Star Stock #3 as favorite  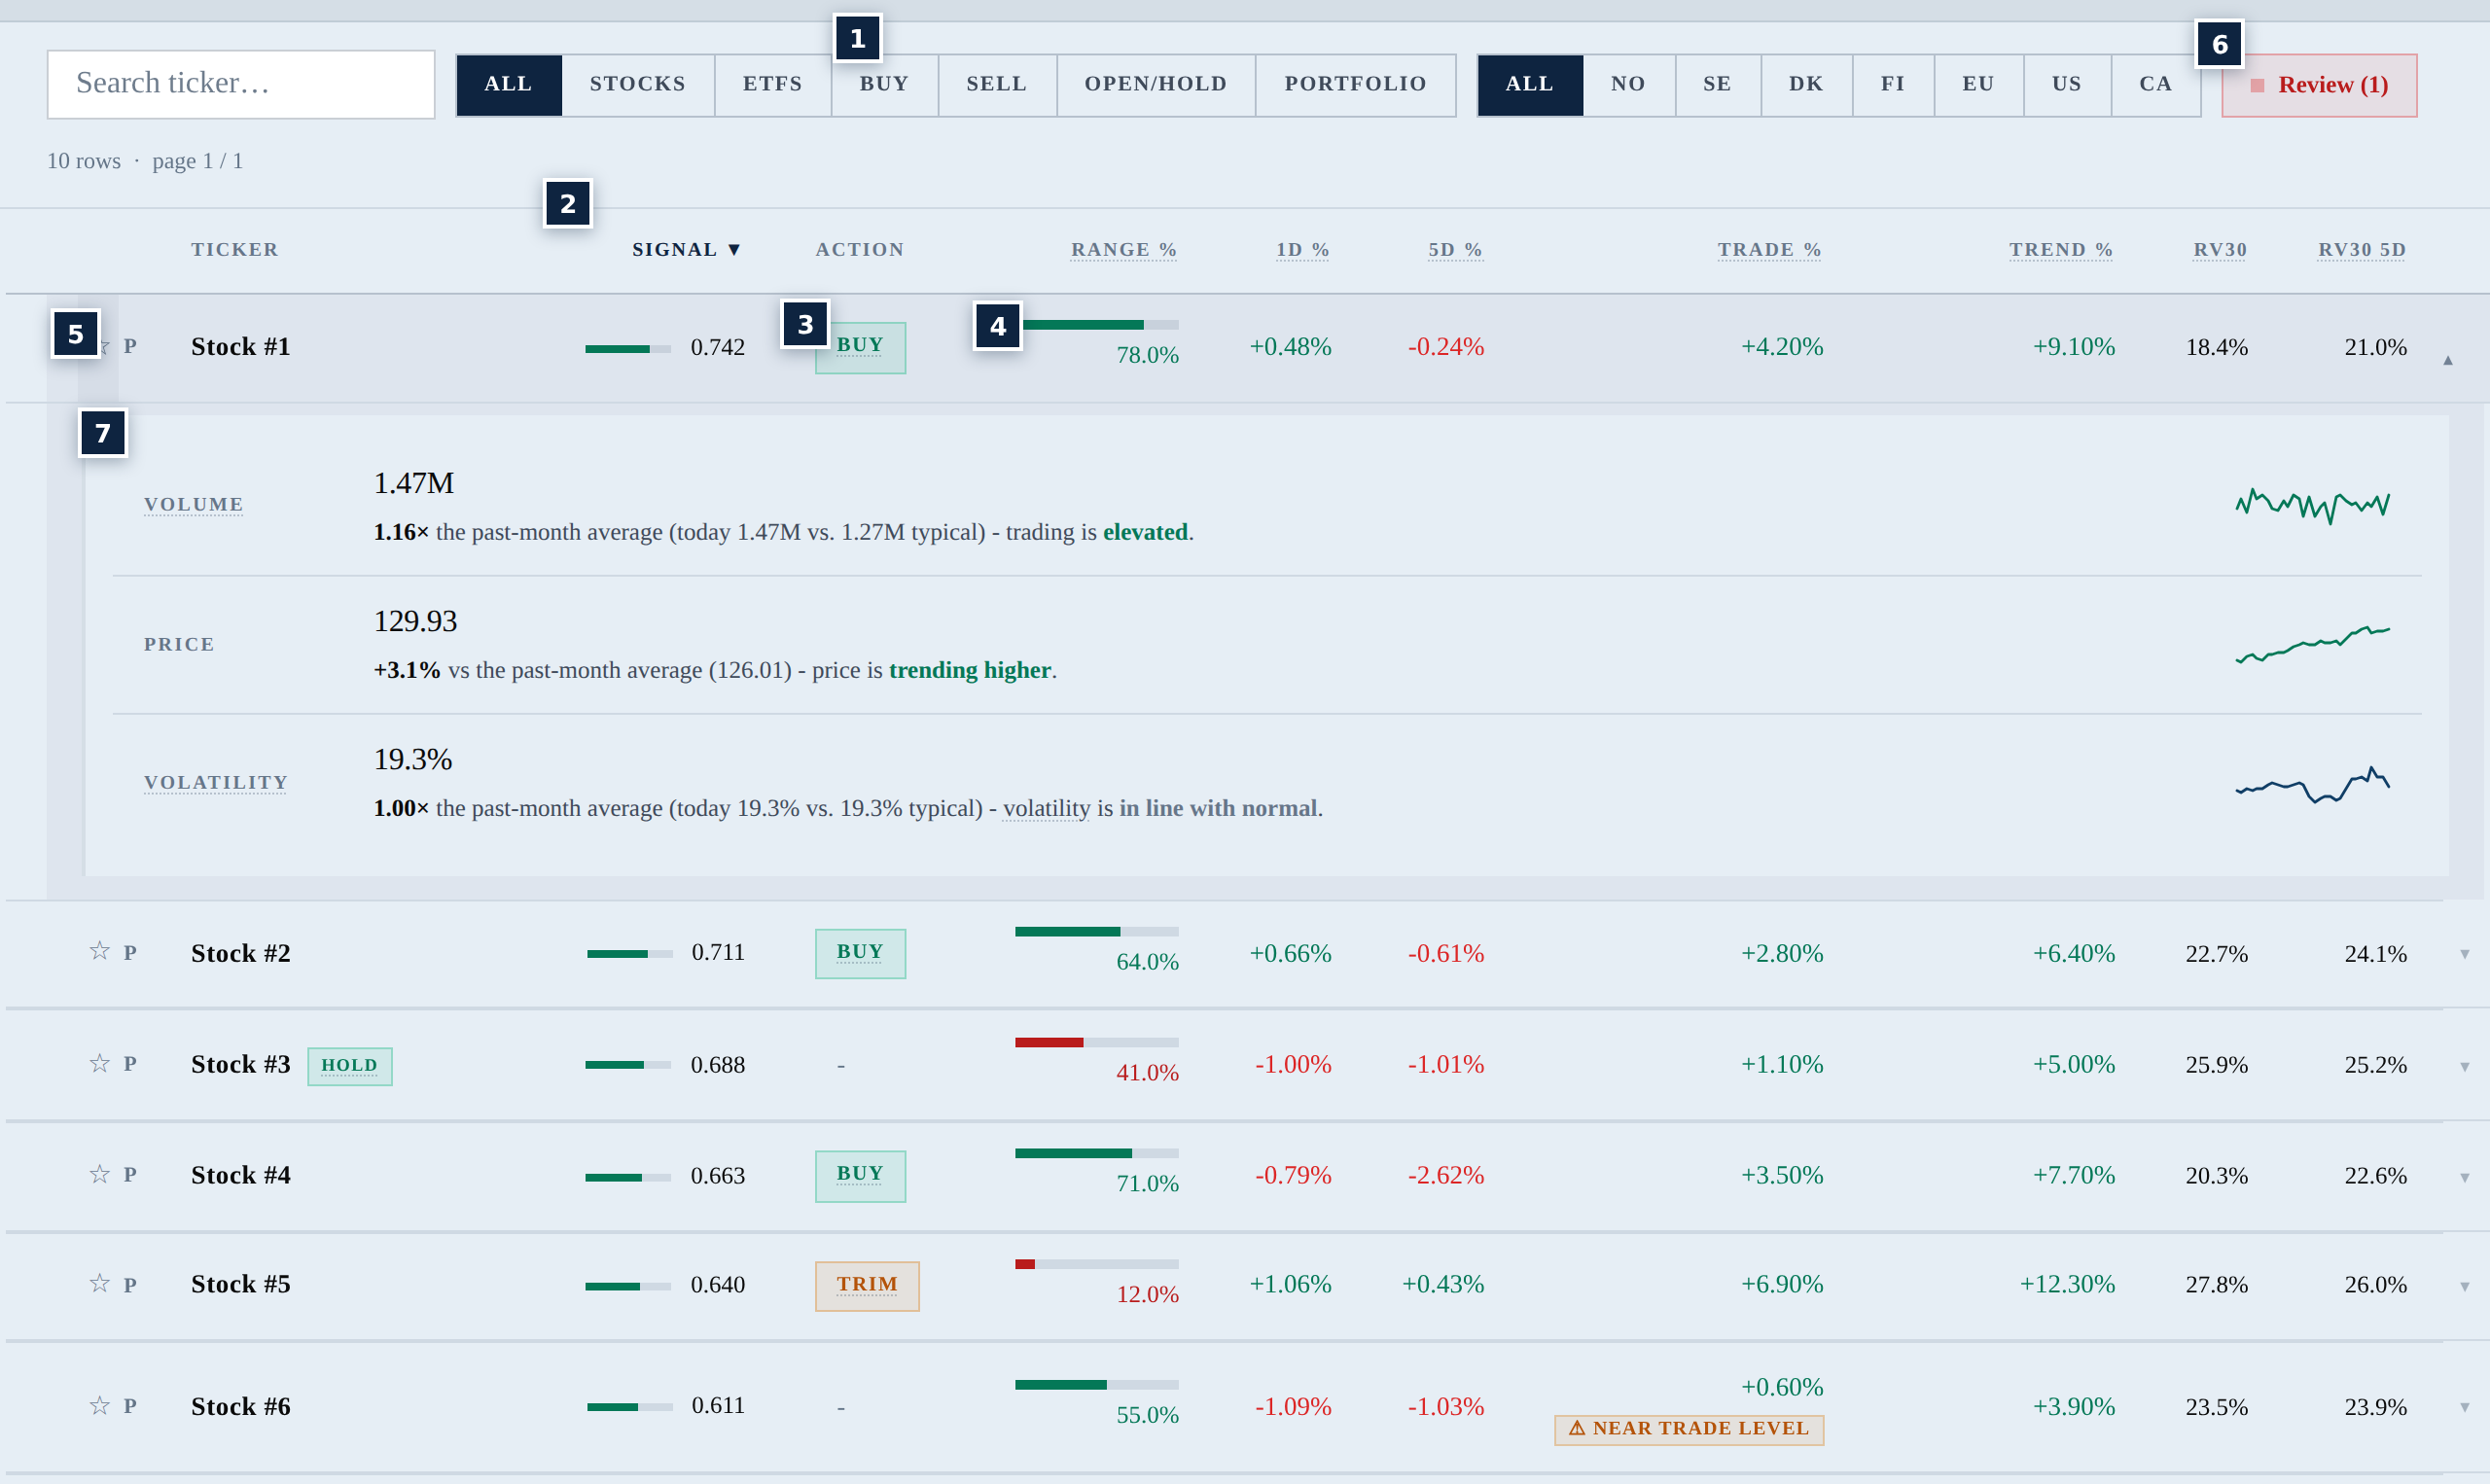pos(99,1063)
